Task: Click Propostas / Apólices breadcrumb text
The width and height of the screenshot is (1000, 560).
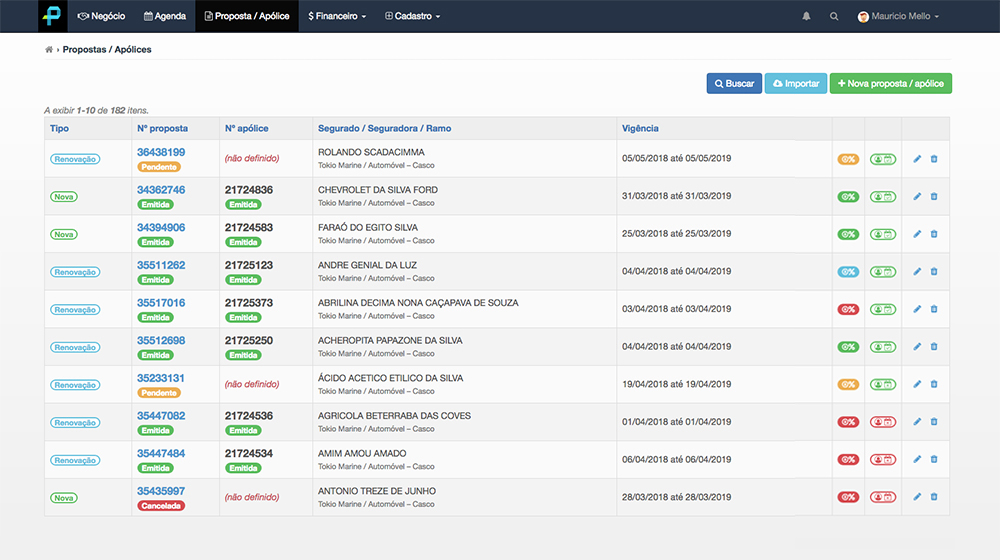Action: pos(107,49)
